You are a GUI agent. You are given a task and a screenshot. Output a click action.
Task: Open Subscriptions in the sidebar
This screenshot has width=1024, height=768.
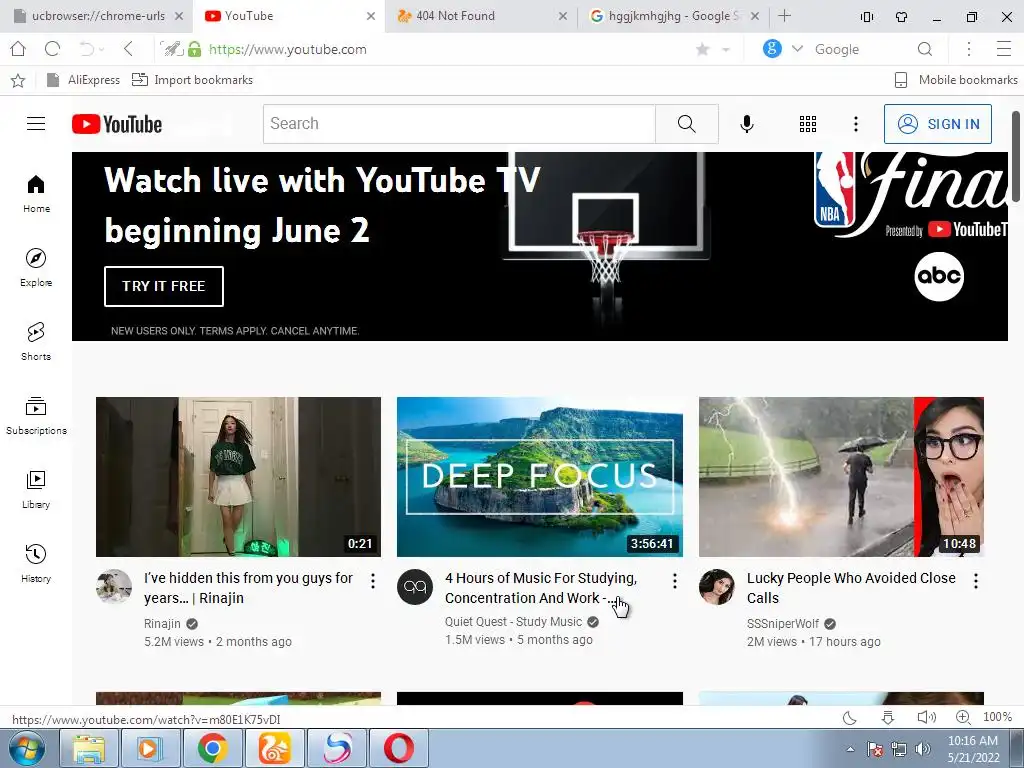click(36, 416)
